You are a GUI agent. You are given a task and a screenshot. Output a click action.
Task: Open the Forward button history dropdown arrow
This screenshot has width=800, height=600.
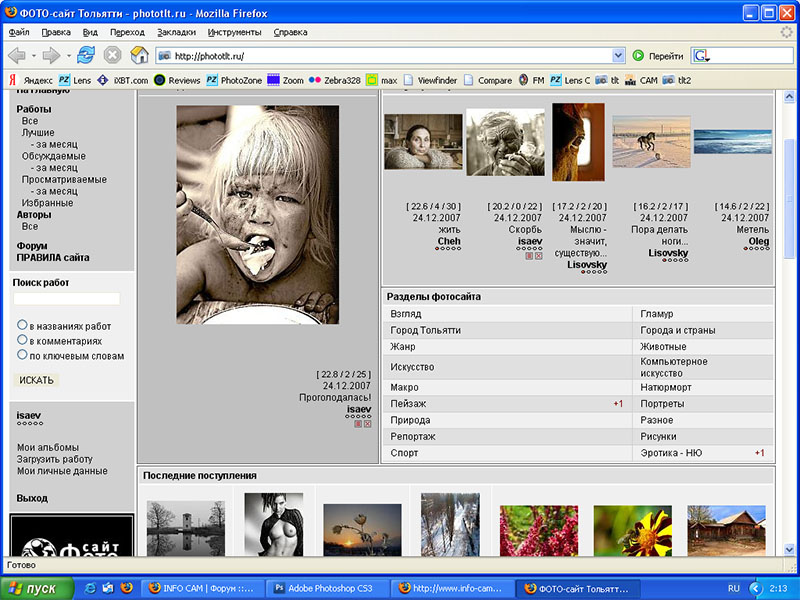point(68,56)
